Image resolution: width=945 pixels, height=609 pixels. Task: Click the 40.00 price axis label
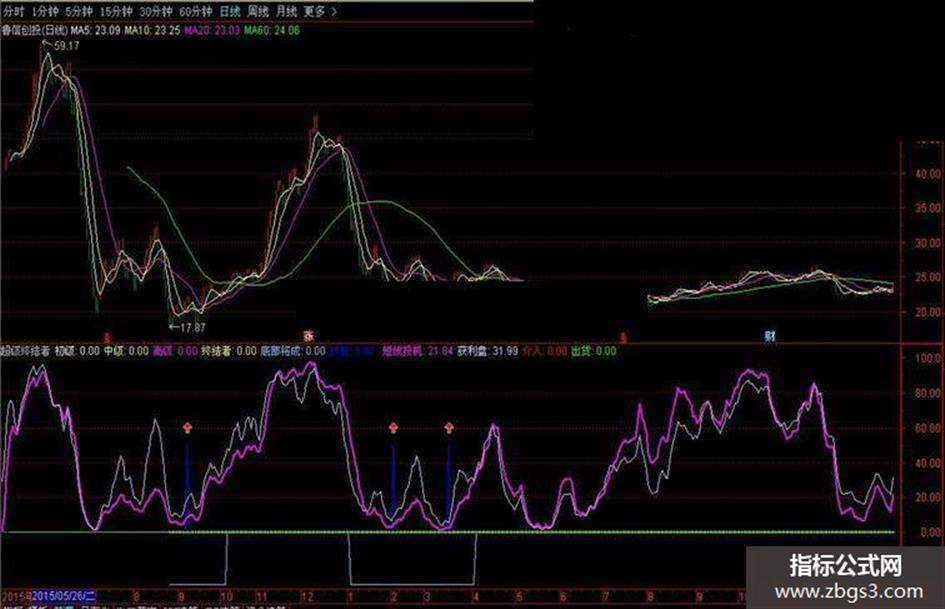tap(928, 174)
